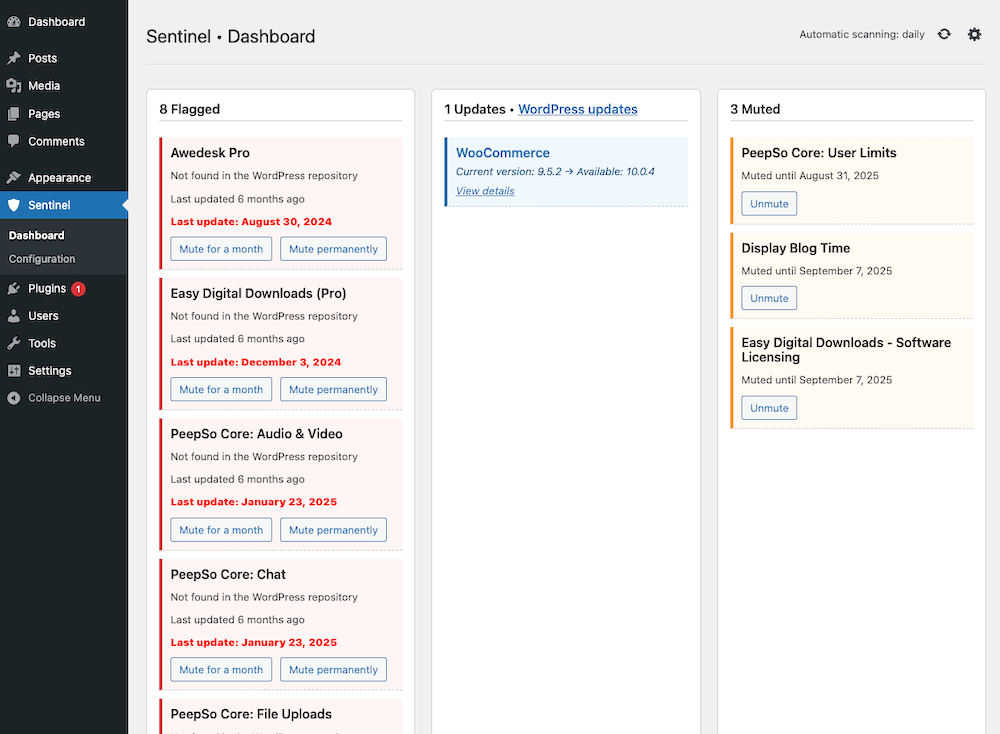Mute PeepSo Core: Audio & Video permanently
The height and width of the screenshot is (734, 1000).
pyautogui.click(x=334, y=529)
